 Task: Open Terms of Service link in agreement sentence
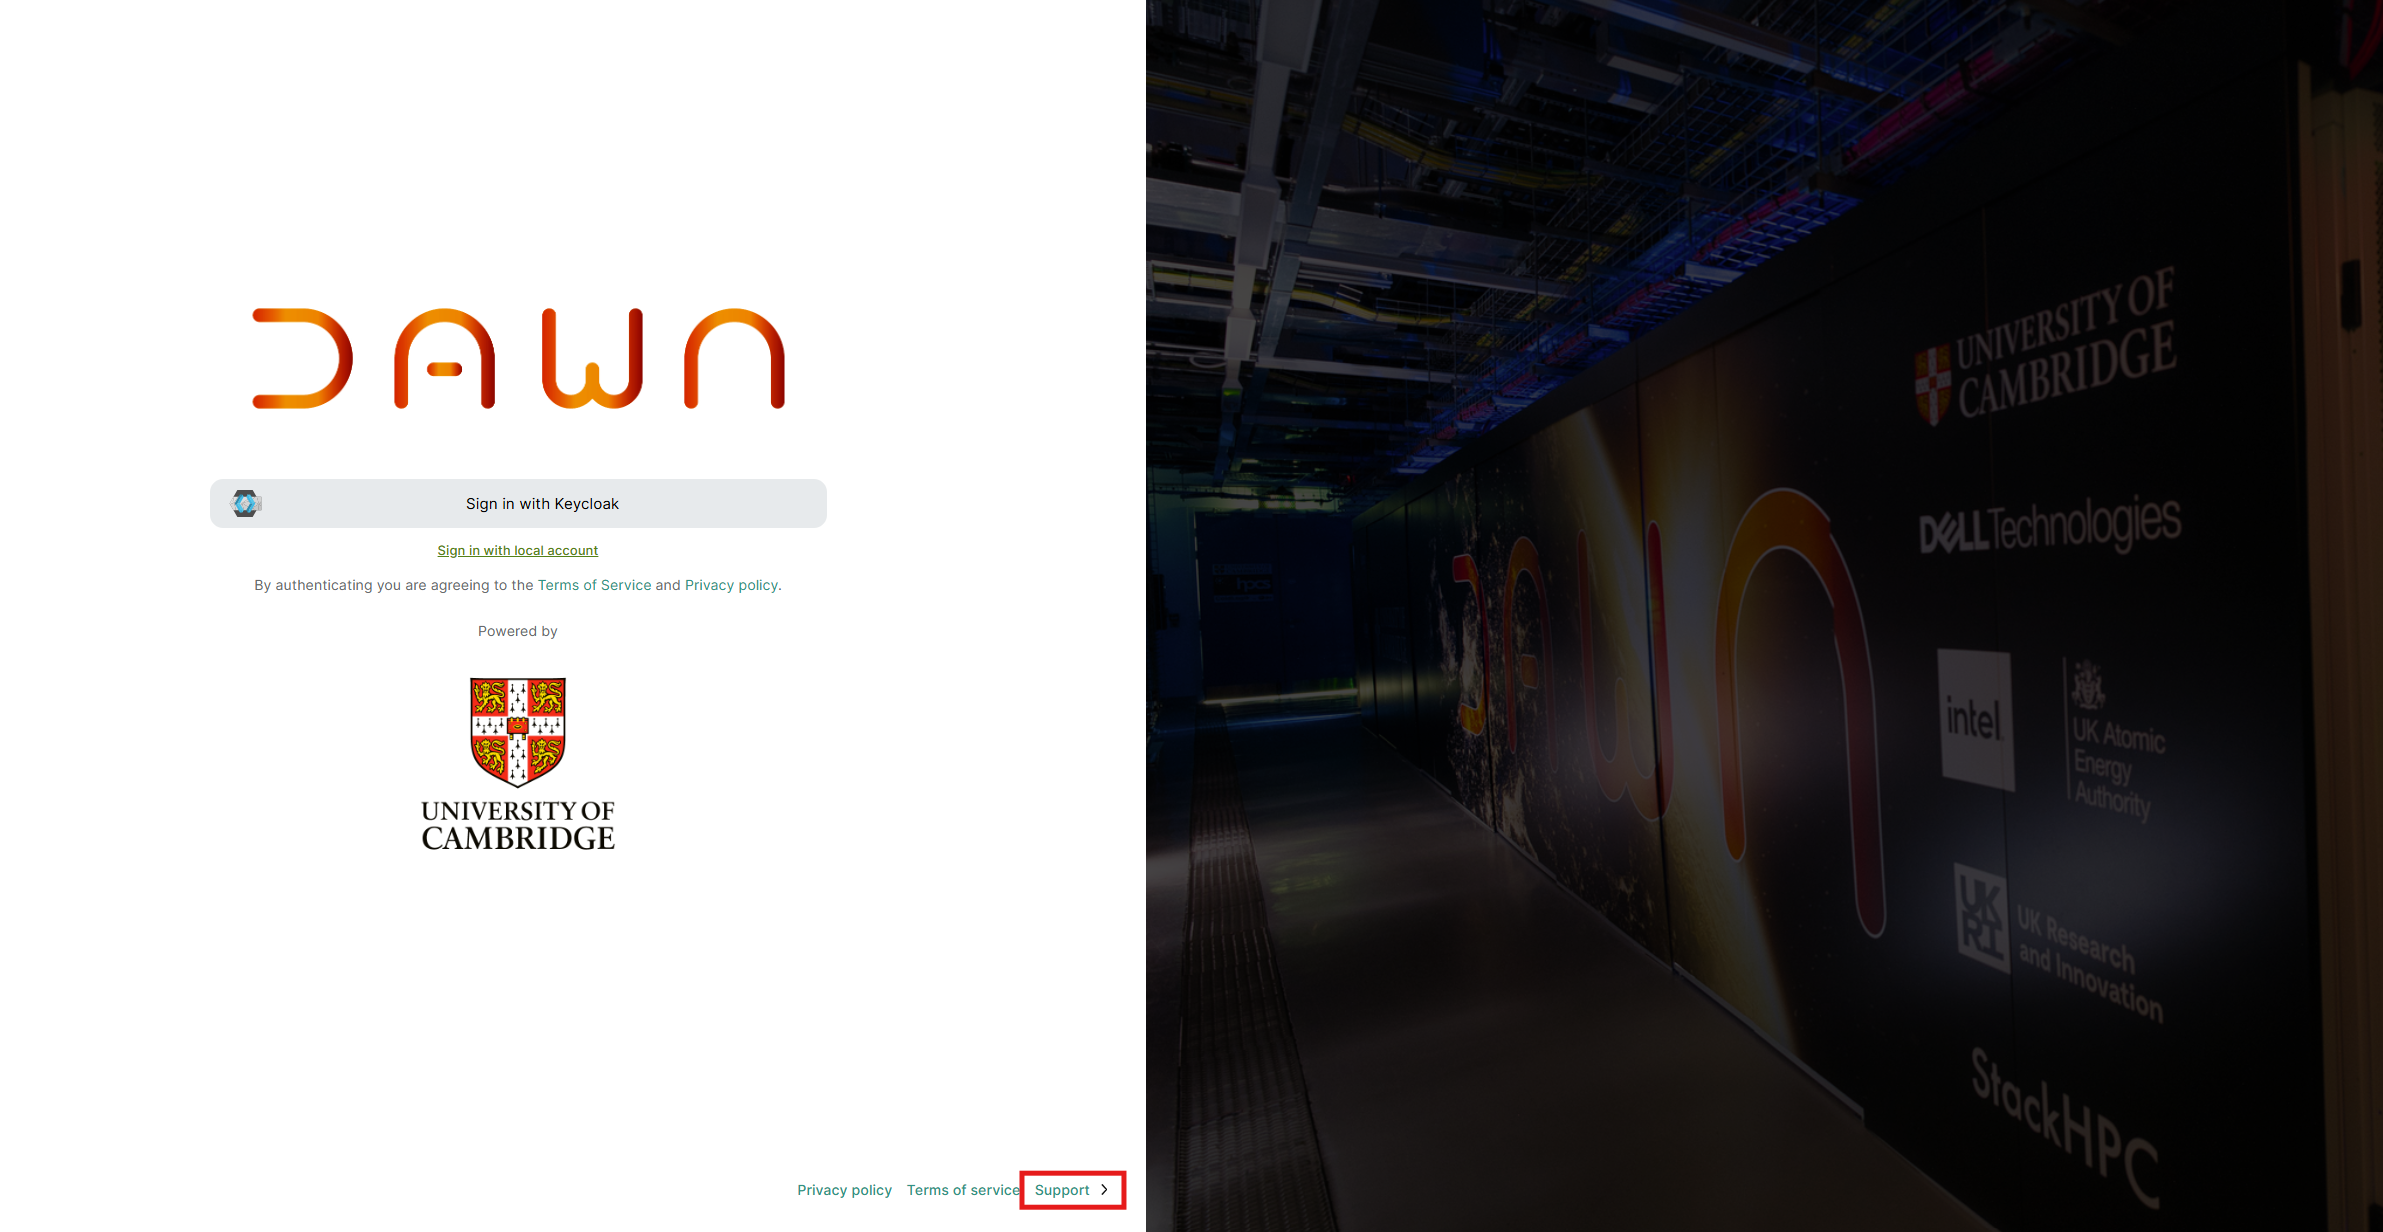594,585
